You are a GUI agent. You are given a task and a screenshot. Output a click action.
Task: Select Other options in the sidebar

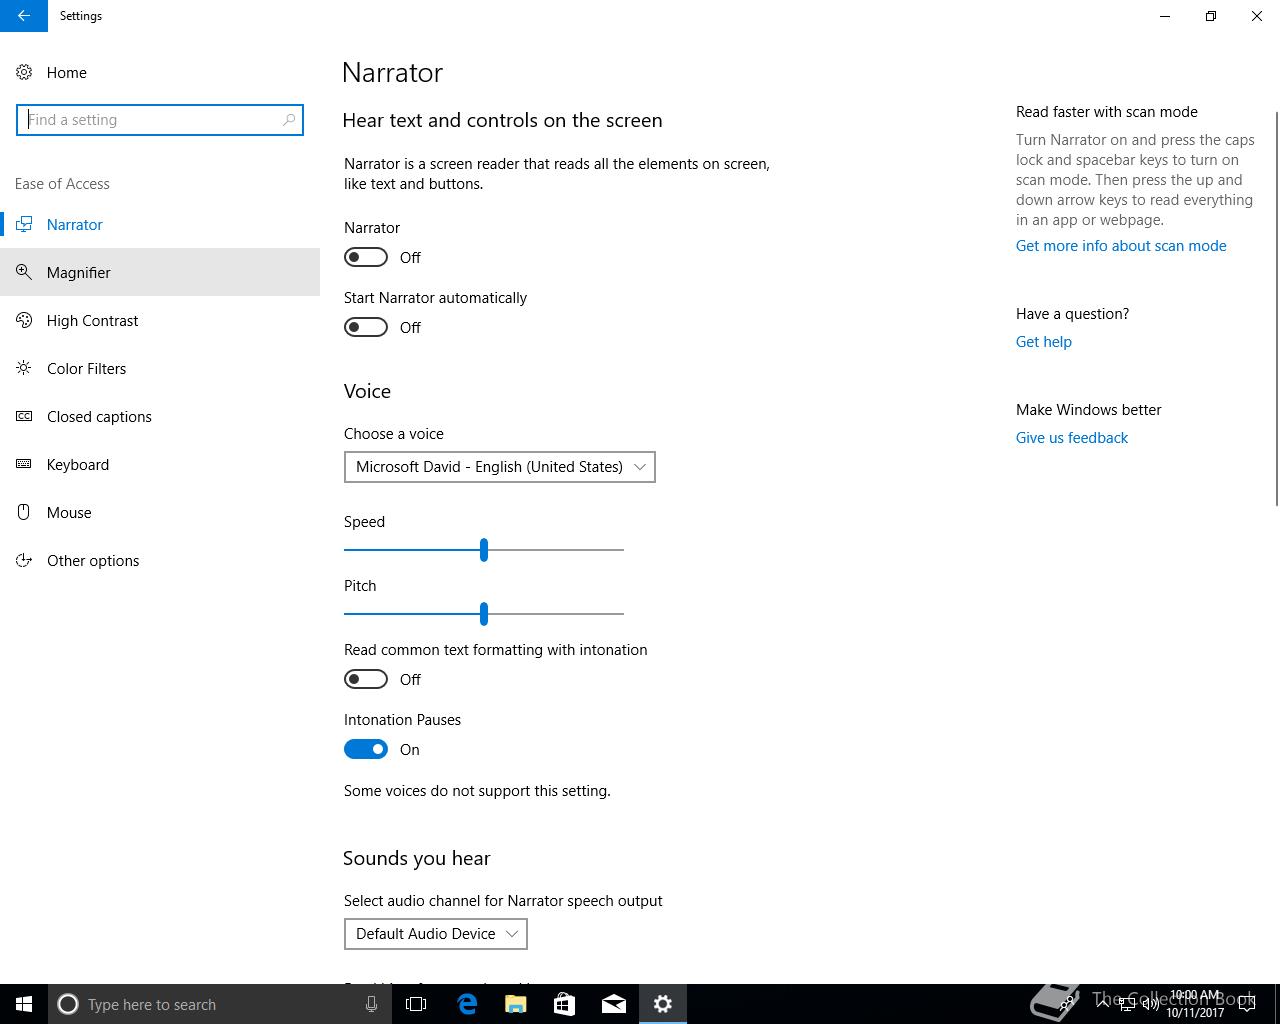click(x=160, y=560)
